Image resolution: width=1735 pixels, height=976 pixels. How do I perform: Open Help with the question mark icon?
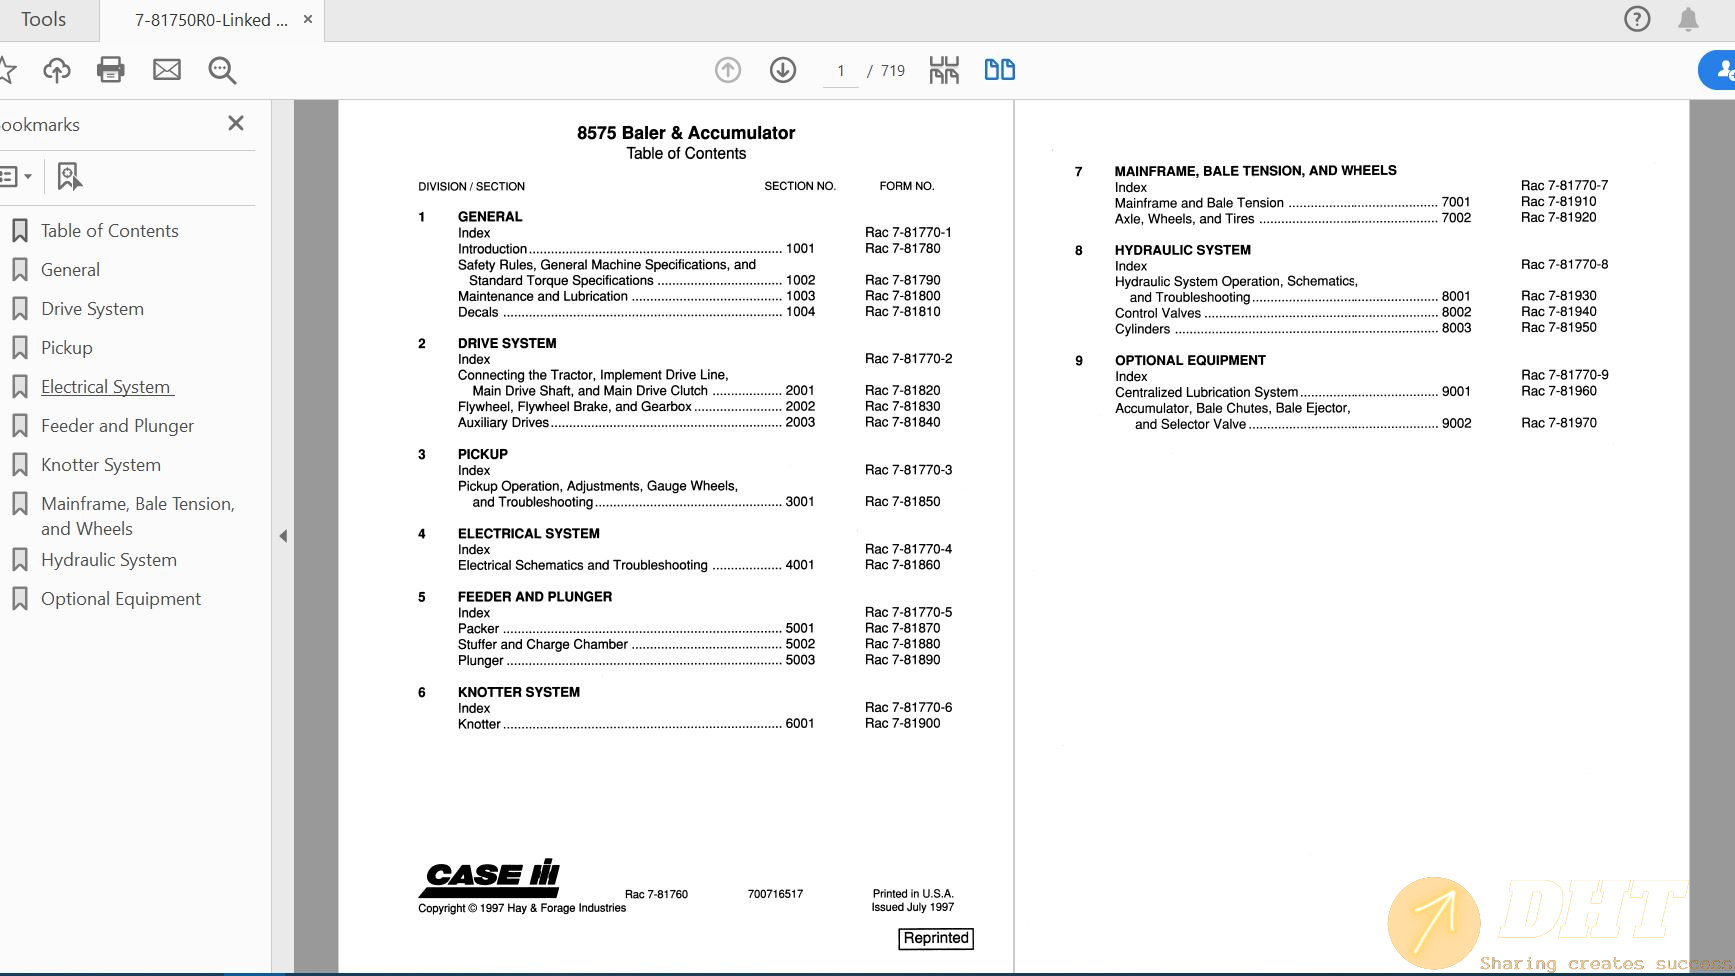pos(1637,19)
